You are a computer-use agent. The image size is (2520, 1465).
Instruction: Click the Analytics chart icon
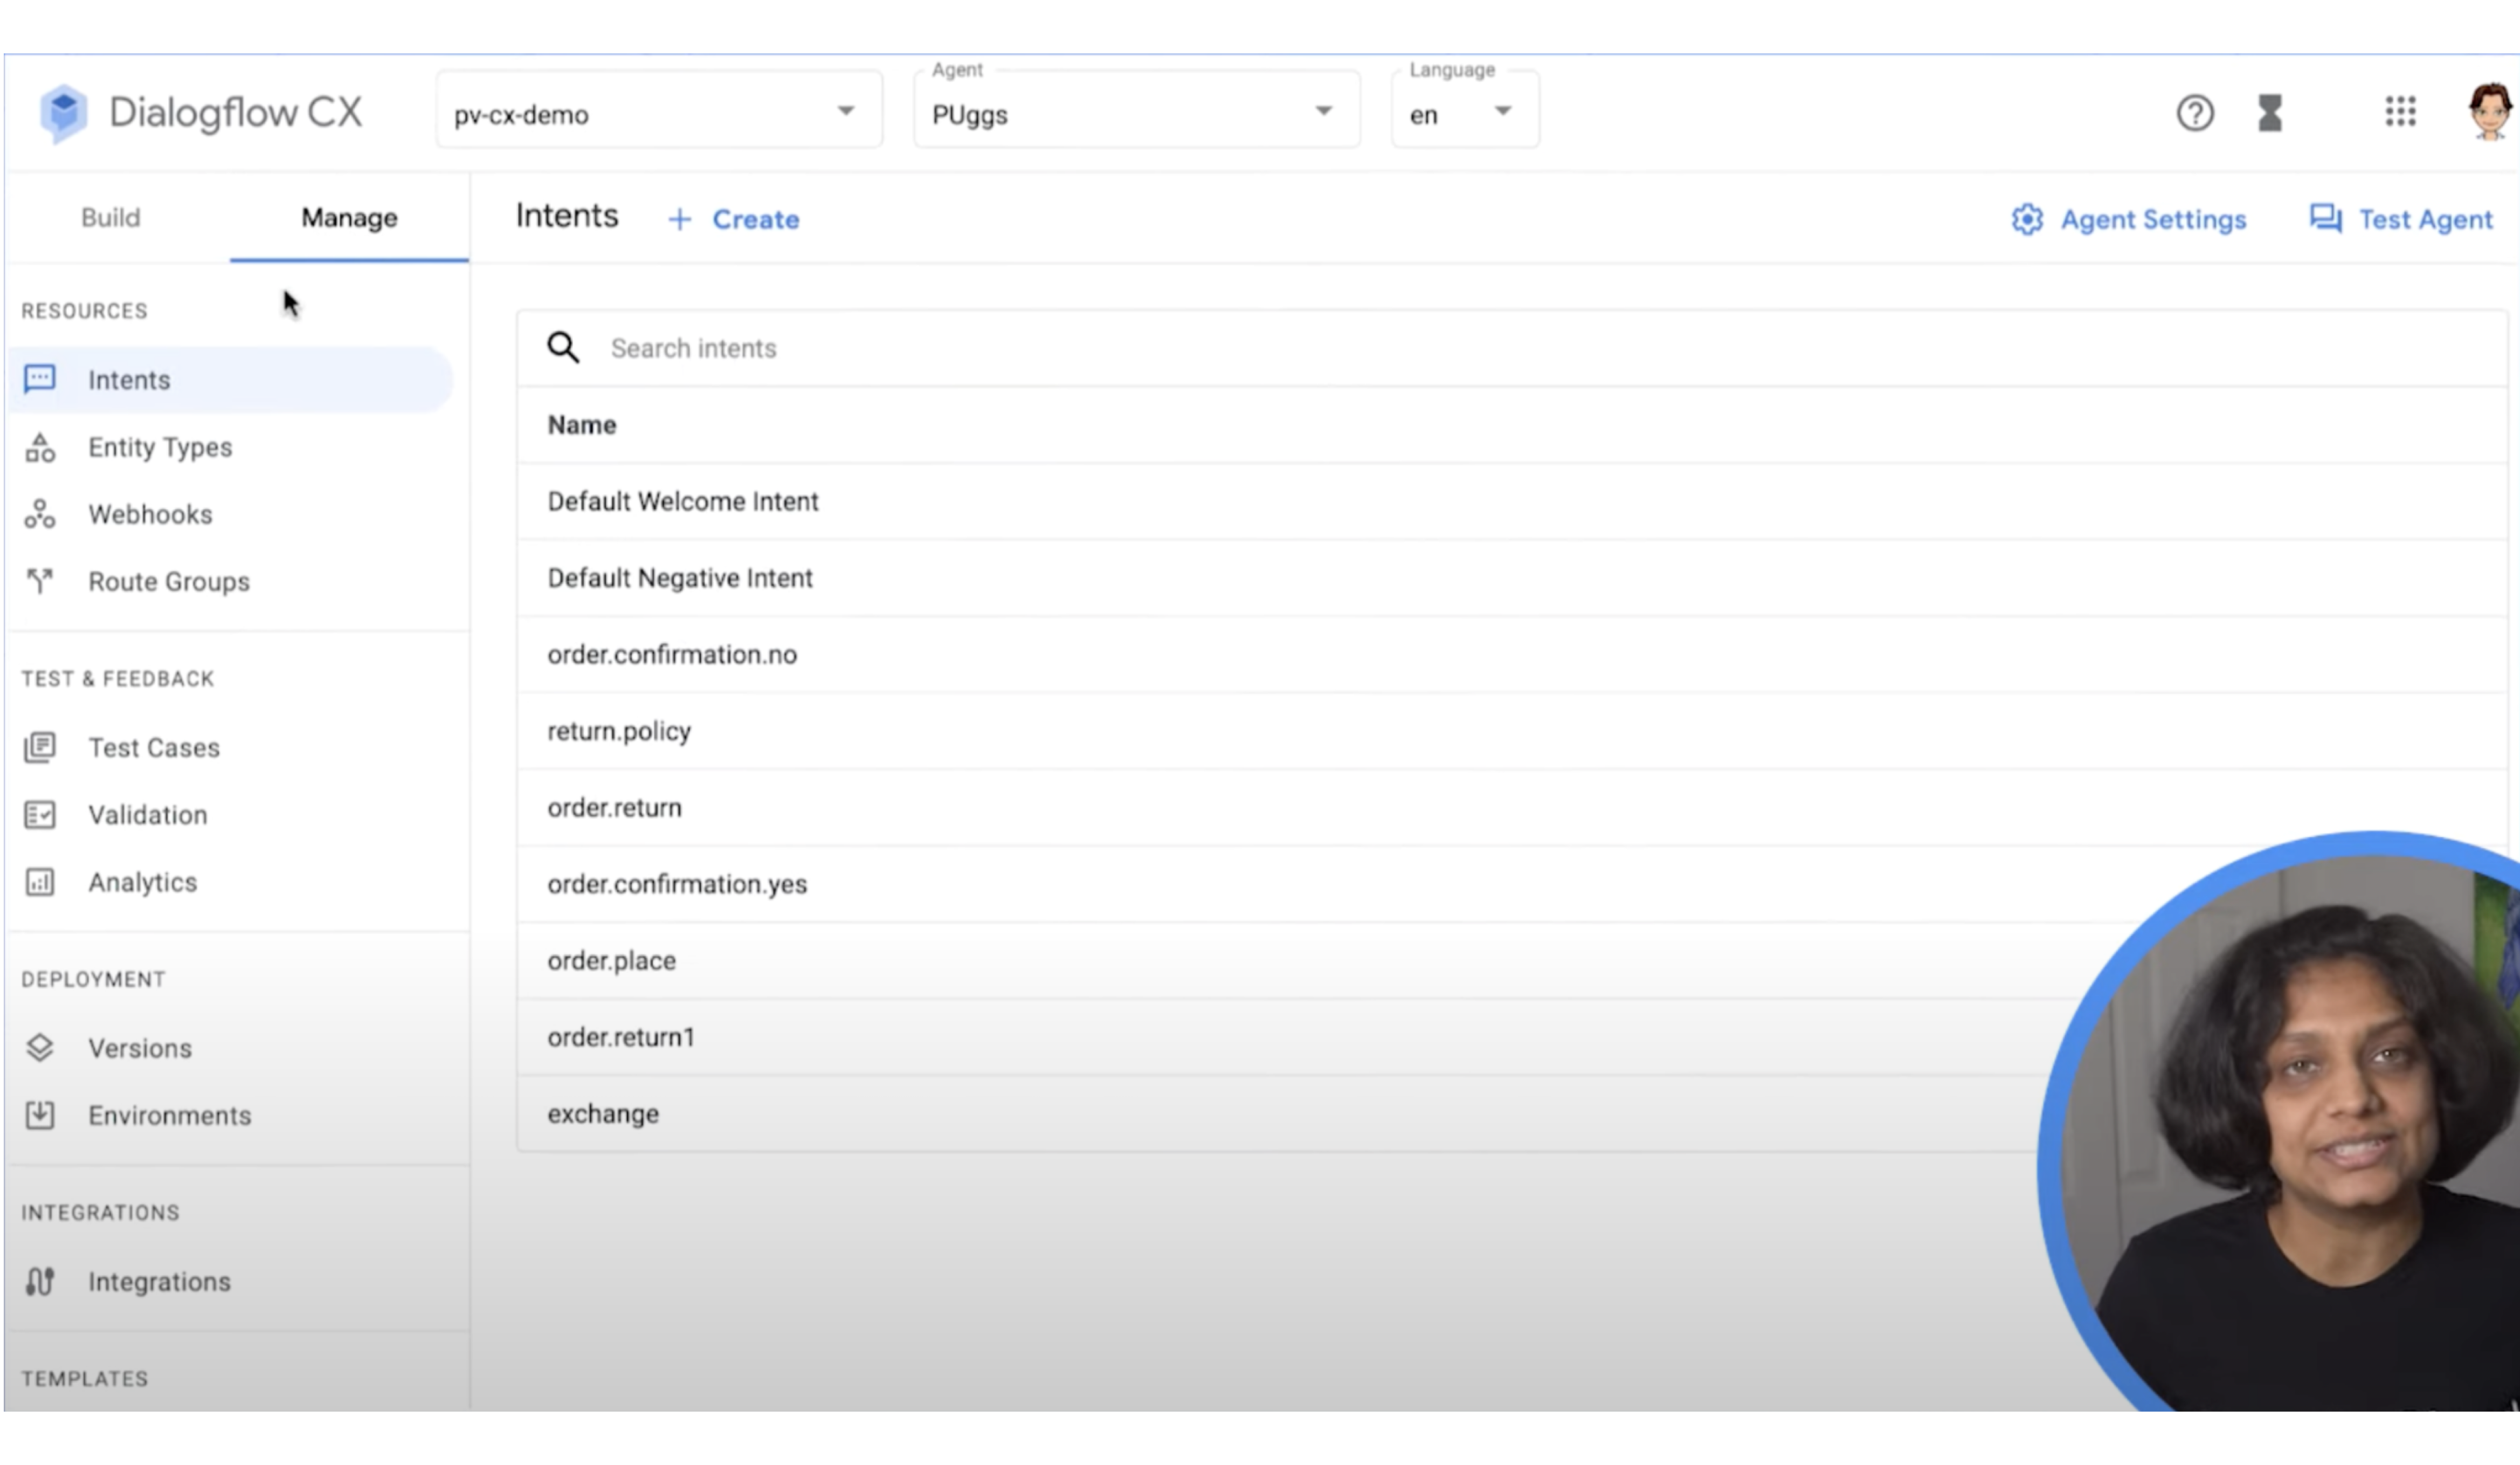click(x=40, y=881)
